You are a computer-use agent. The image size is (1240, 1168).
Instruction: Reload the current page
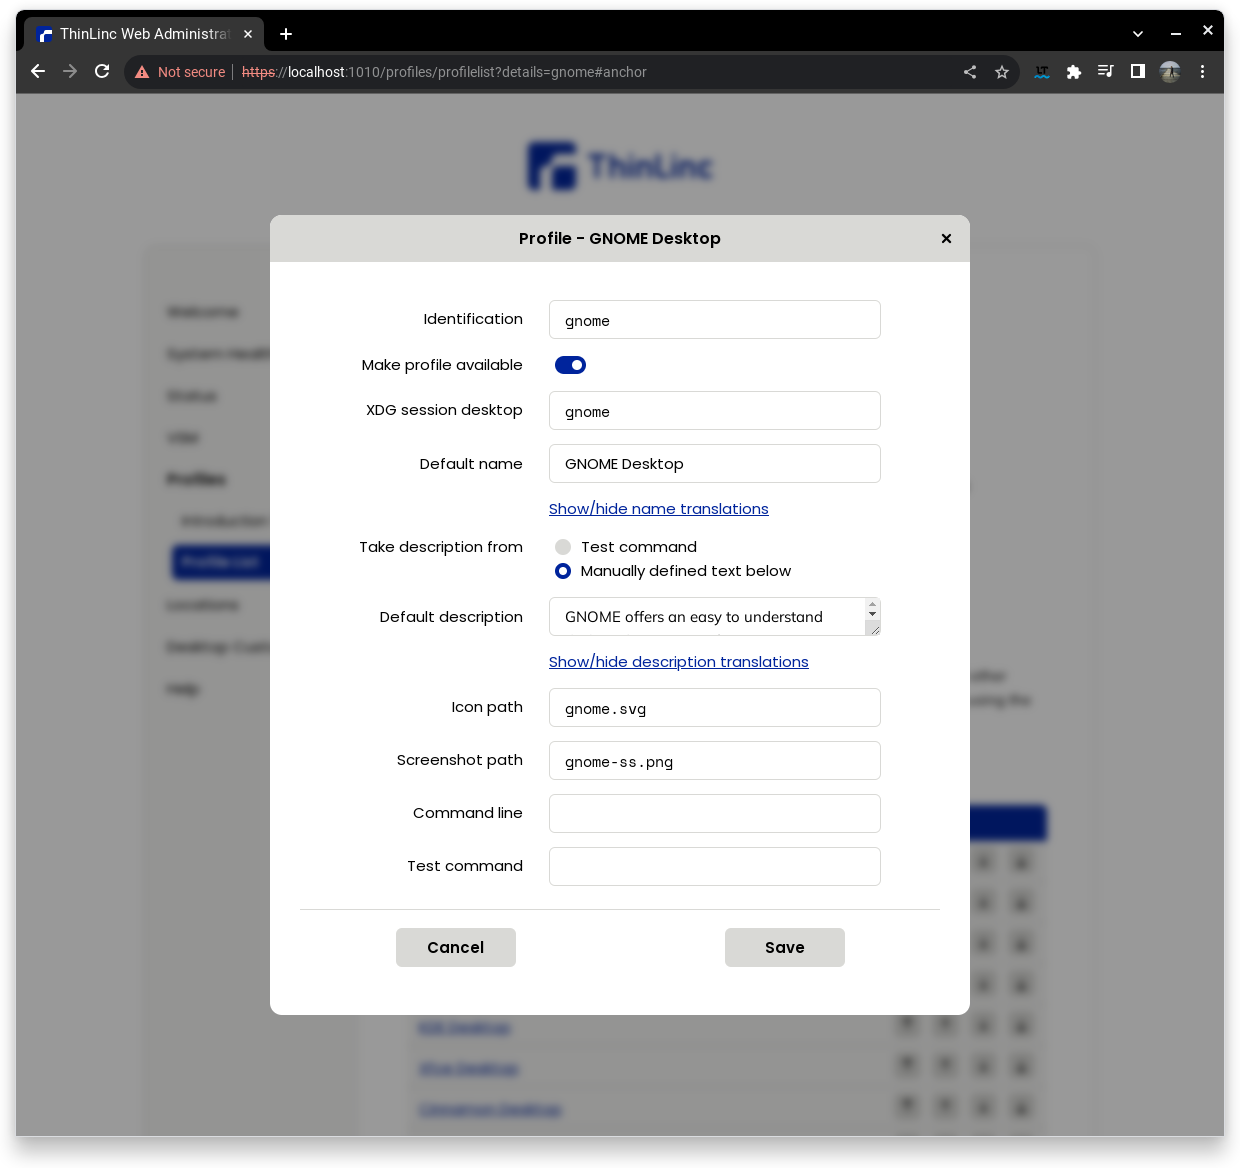click(x=102, y=71)
